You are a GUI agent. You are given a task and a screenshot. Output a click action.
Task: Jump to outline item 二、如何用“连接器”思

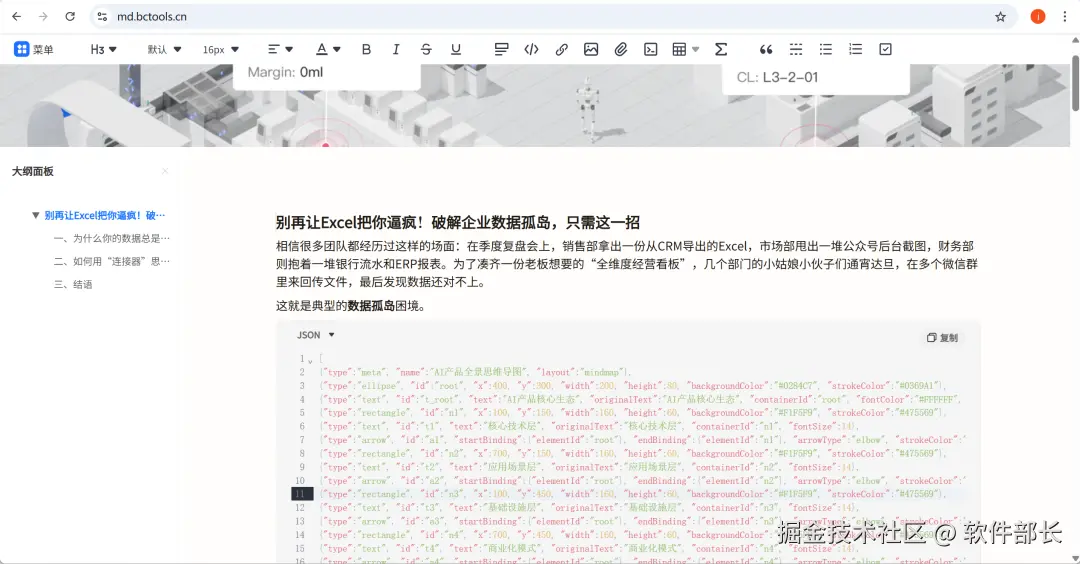coord(112,261)
